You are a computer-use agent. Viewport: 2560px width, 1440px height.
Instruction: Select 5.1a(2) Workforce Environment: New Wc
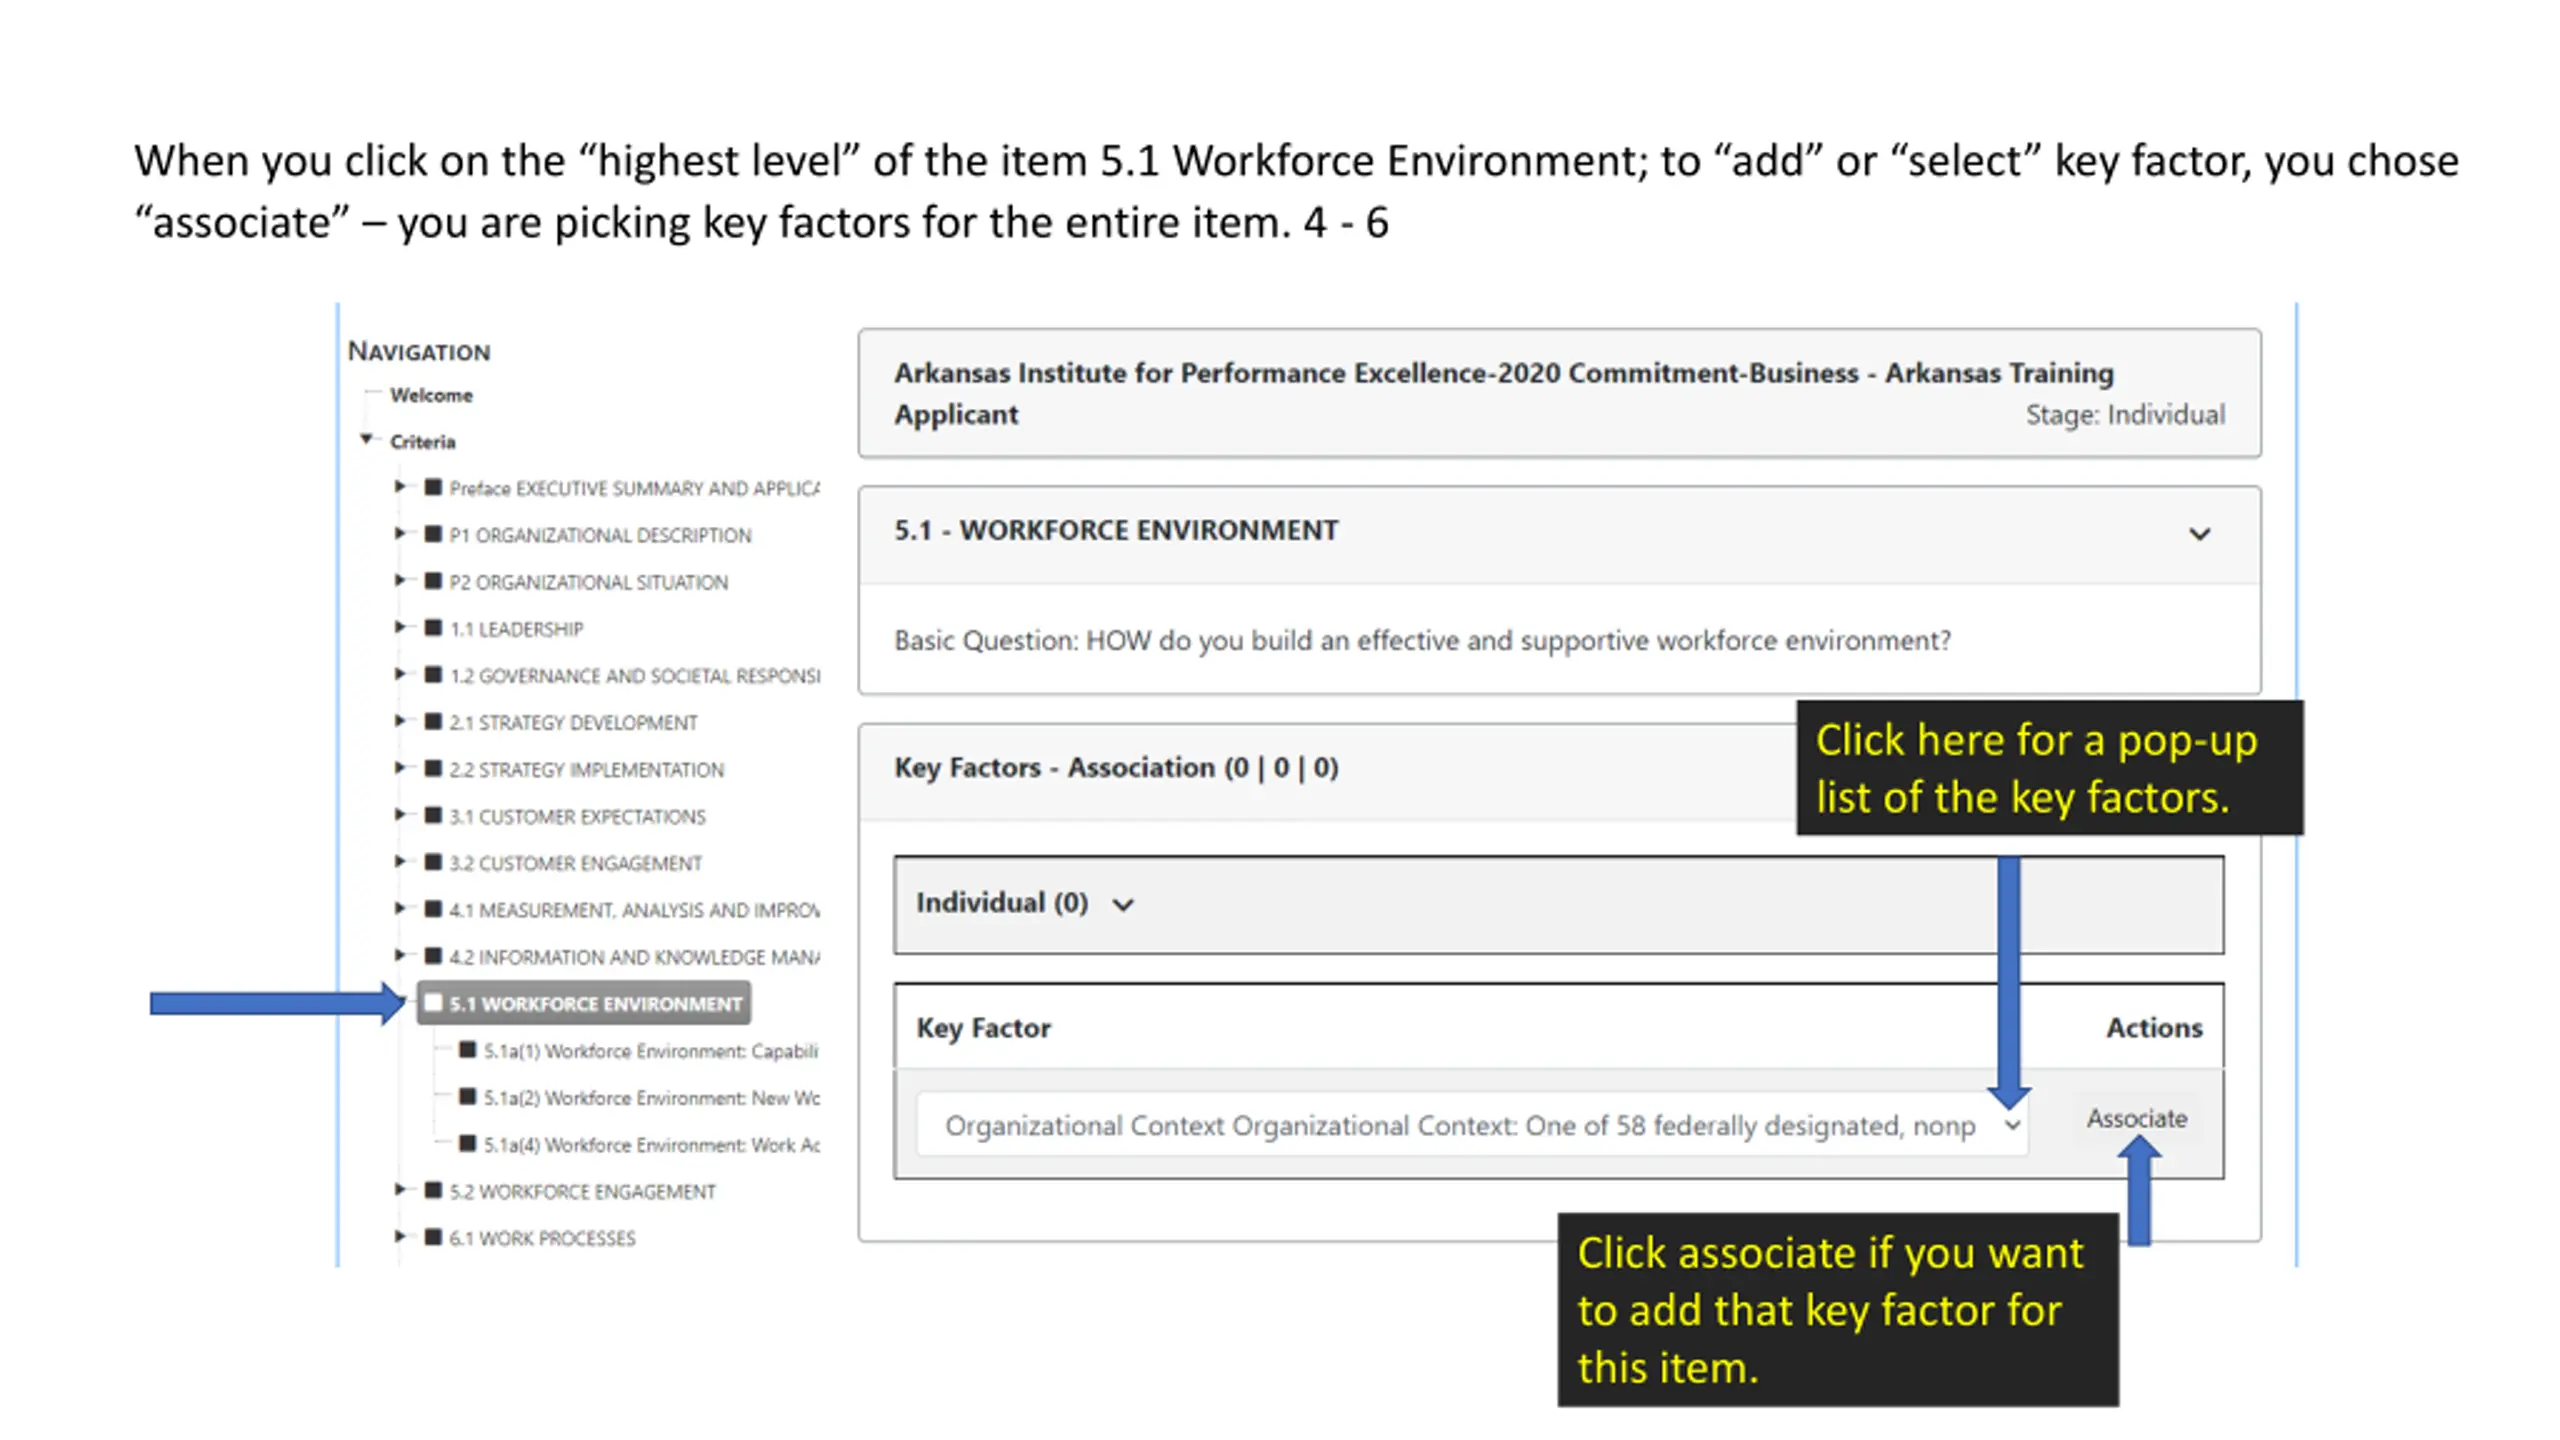pos(651,1098)
